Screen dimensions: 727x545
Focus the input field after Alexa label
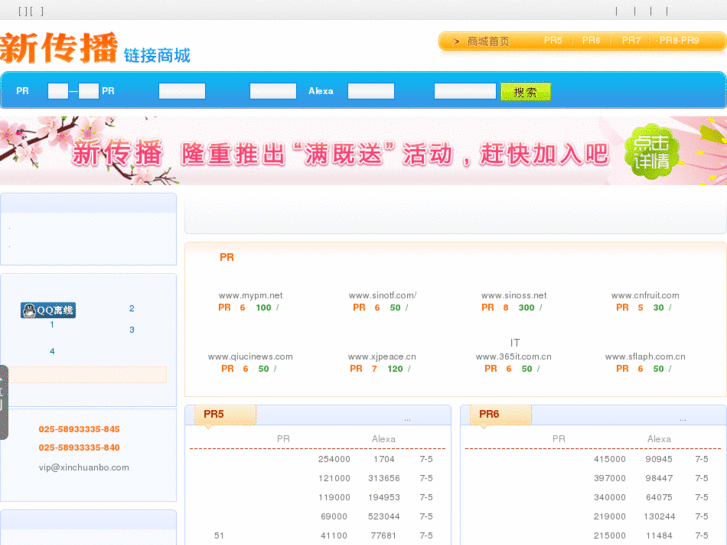[371, 91]
